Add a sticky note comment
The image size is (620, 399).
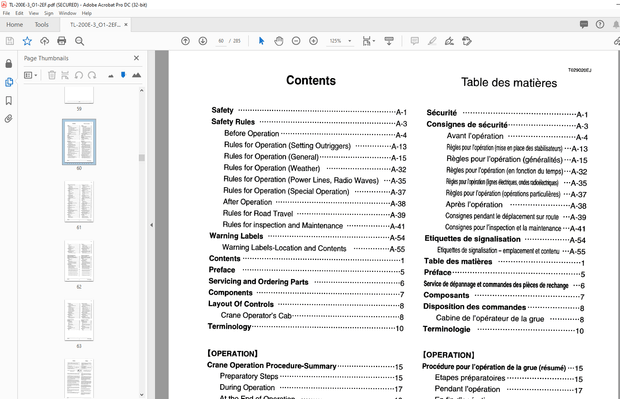point(415,41)
